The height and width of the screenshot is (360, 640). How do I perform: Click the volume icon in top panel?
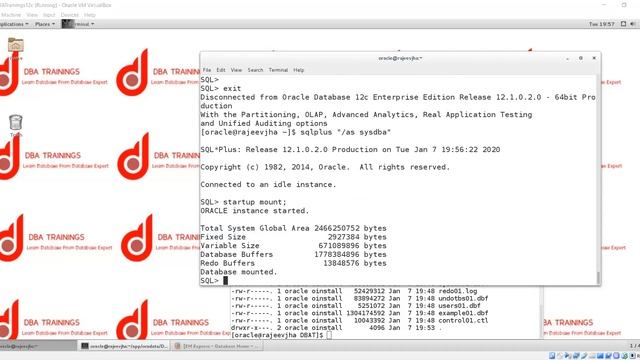[633, 24]
